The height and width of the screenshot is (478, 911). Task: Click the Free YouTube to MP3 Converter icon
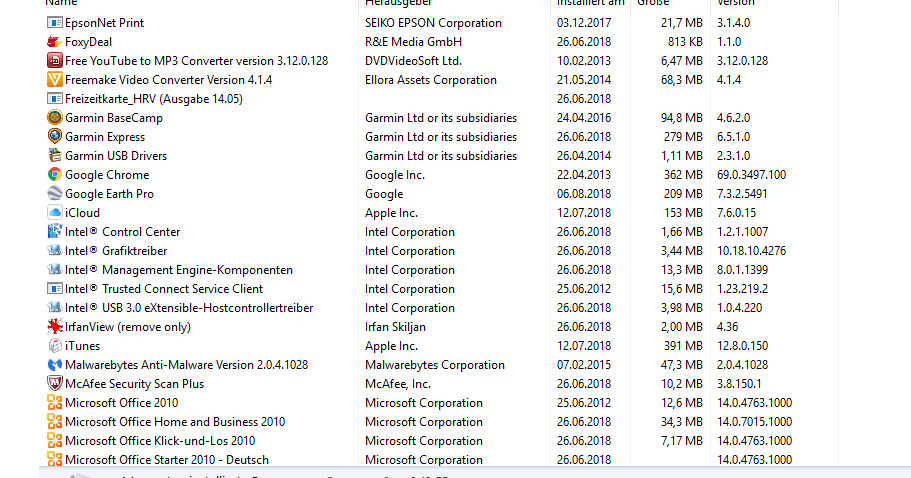tap(55, 60)
